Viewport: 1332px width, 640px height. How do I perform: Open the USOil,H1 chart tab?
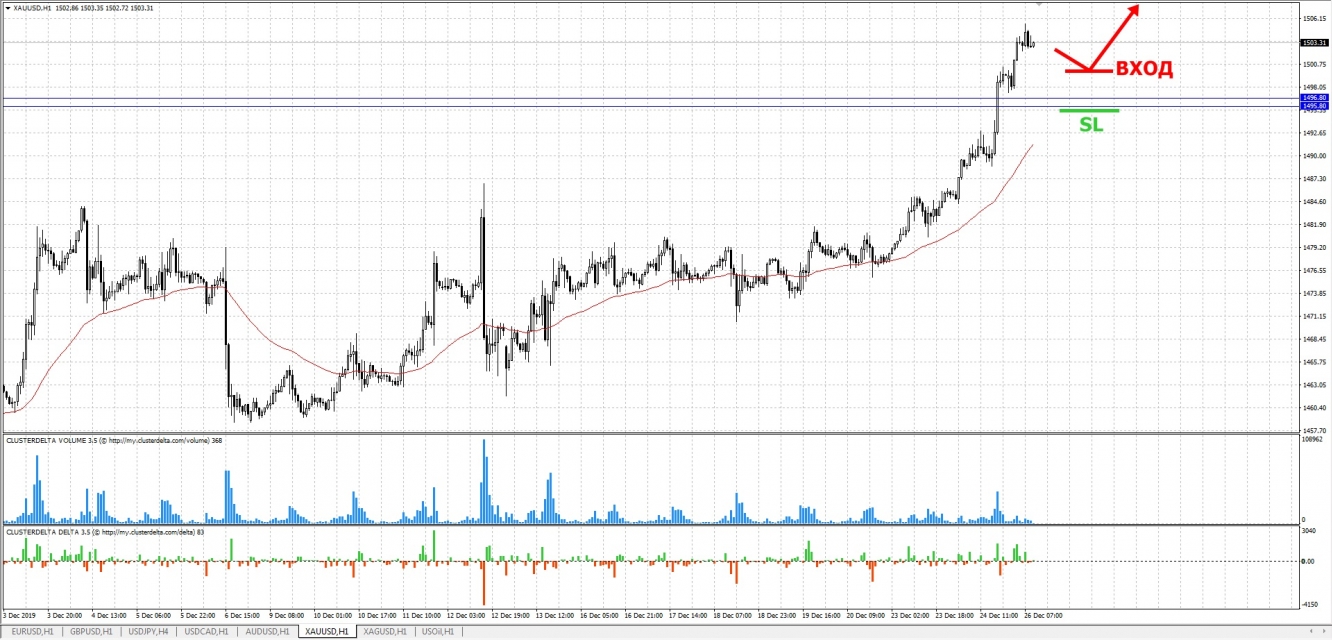pyautogui.click(x=437, y=632)
